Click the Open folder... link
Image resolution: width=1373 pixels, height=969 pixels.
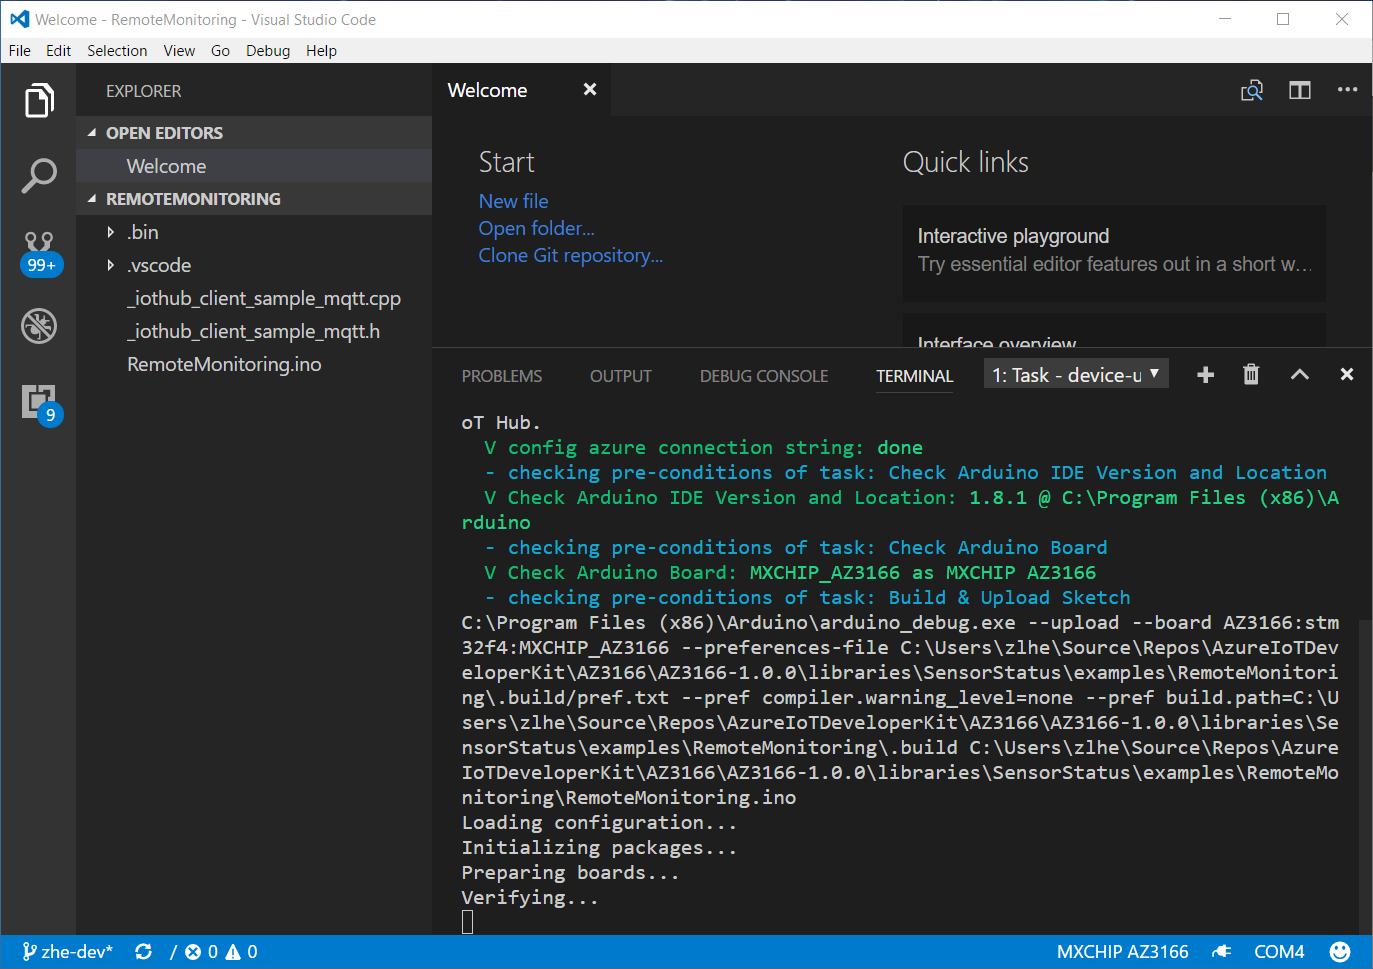(x=536, y=228)
